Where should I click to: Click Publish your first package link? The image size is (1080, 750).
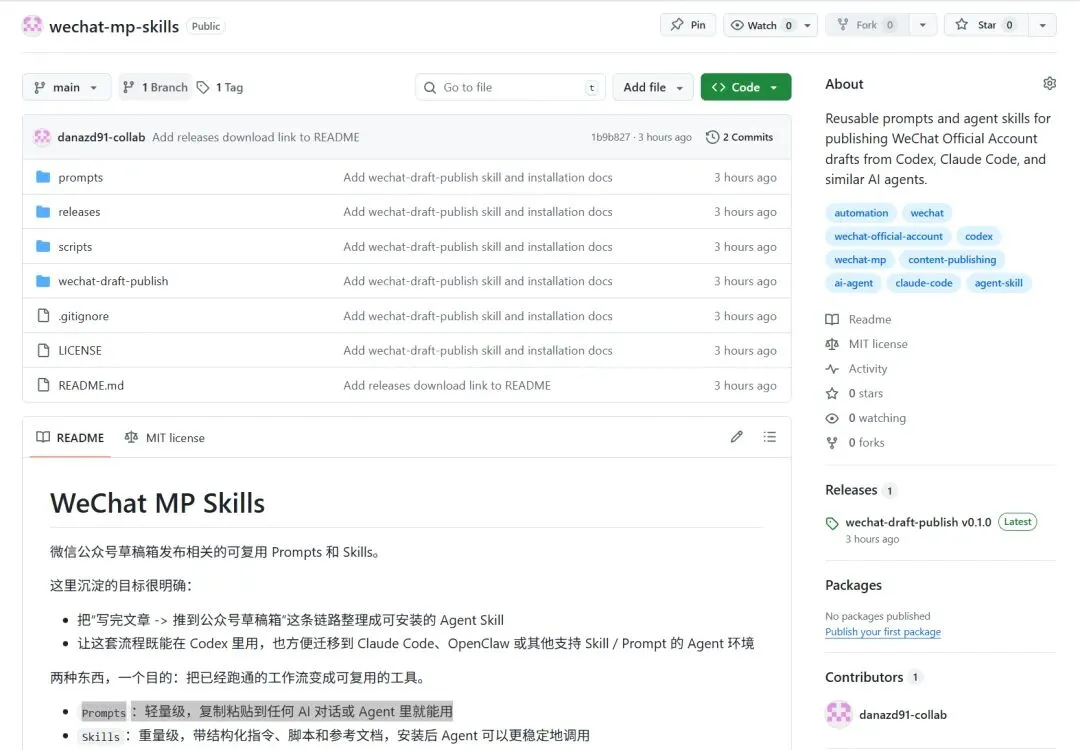tap(882, 632)
